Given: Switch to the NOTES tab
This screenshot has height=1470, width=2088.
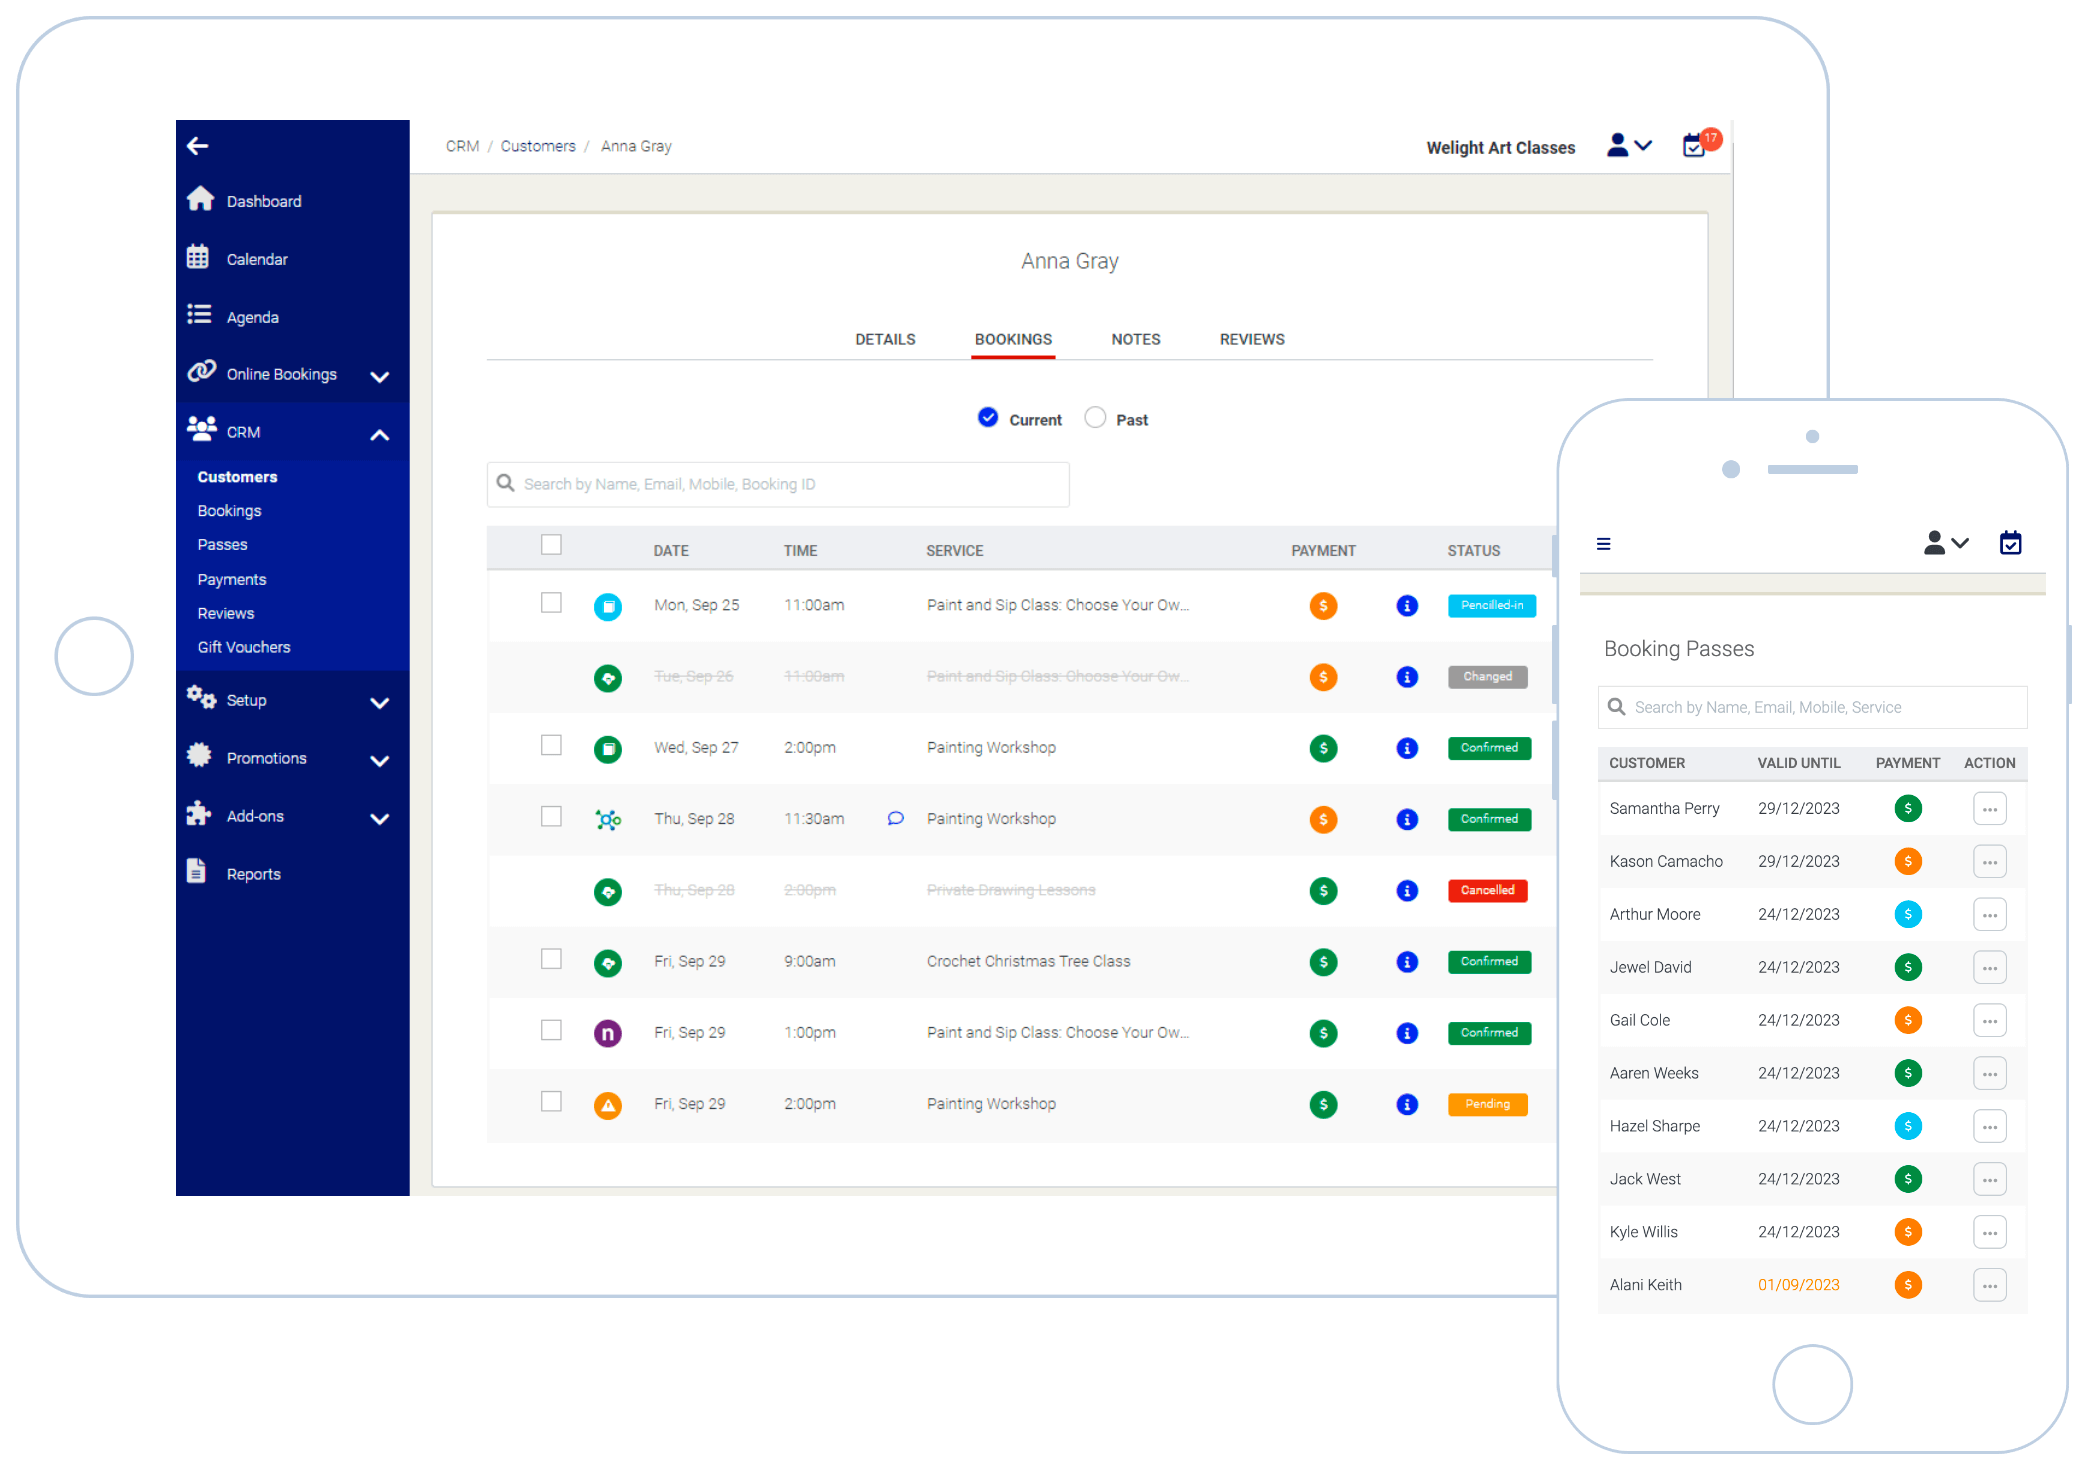Looking at the screenshot, I should [x=1135, y=339].
